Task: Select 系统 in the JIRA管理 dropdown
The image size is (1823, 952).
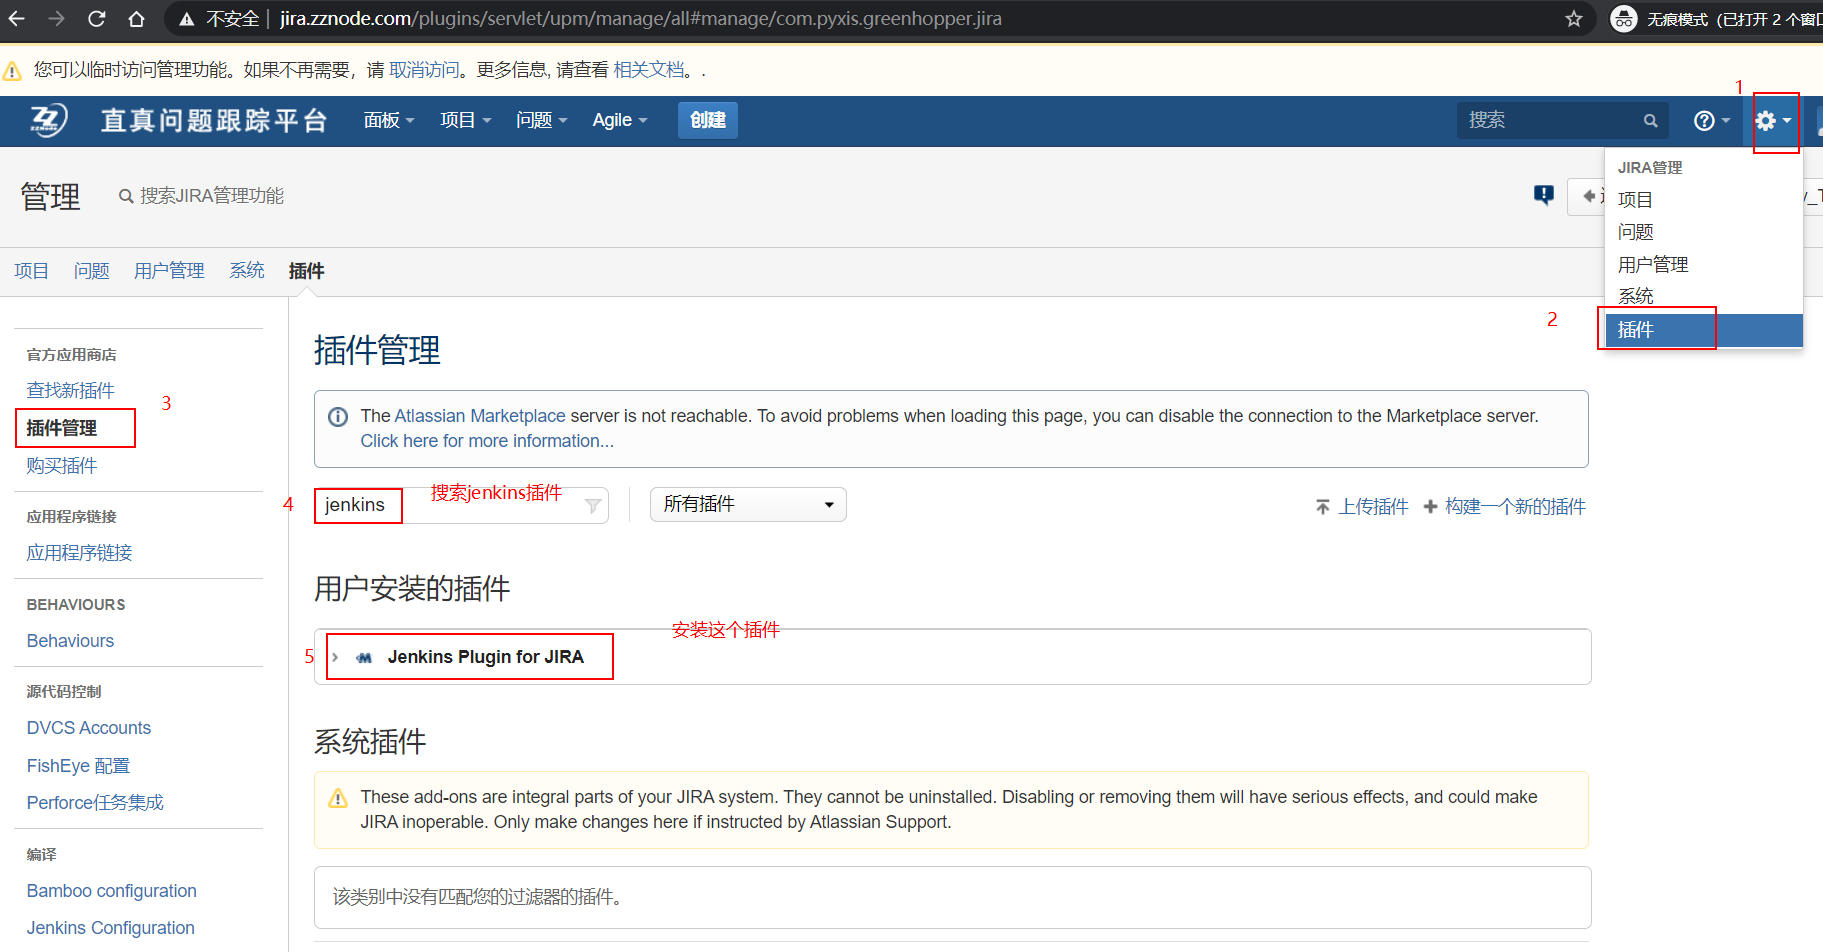Action: (x=1703, y=297)
